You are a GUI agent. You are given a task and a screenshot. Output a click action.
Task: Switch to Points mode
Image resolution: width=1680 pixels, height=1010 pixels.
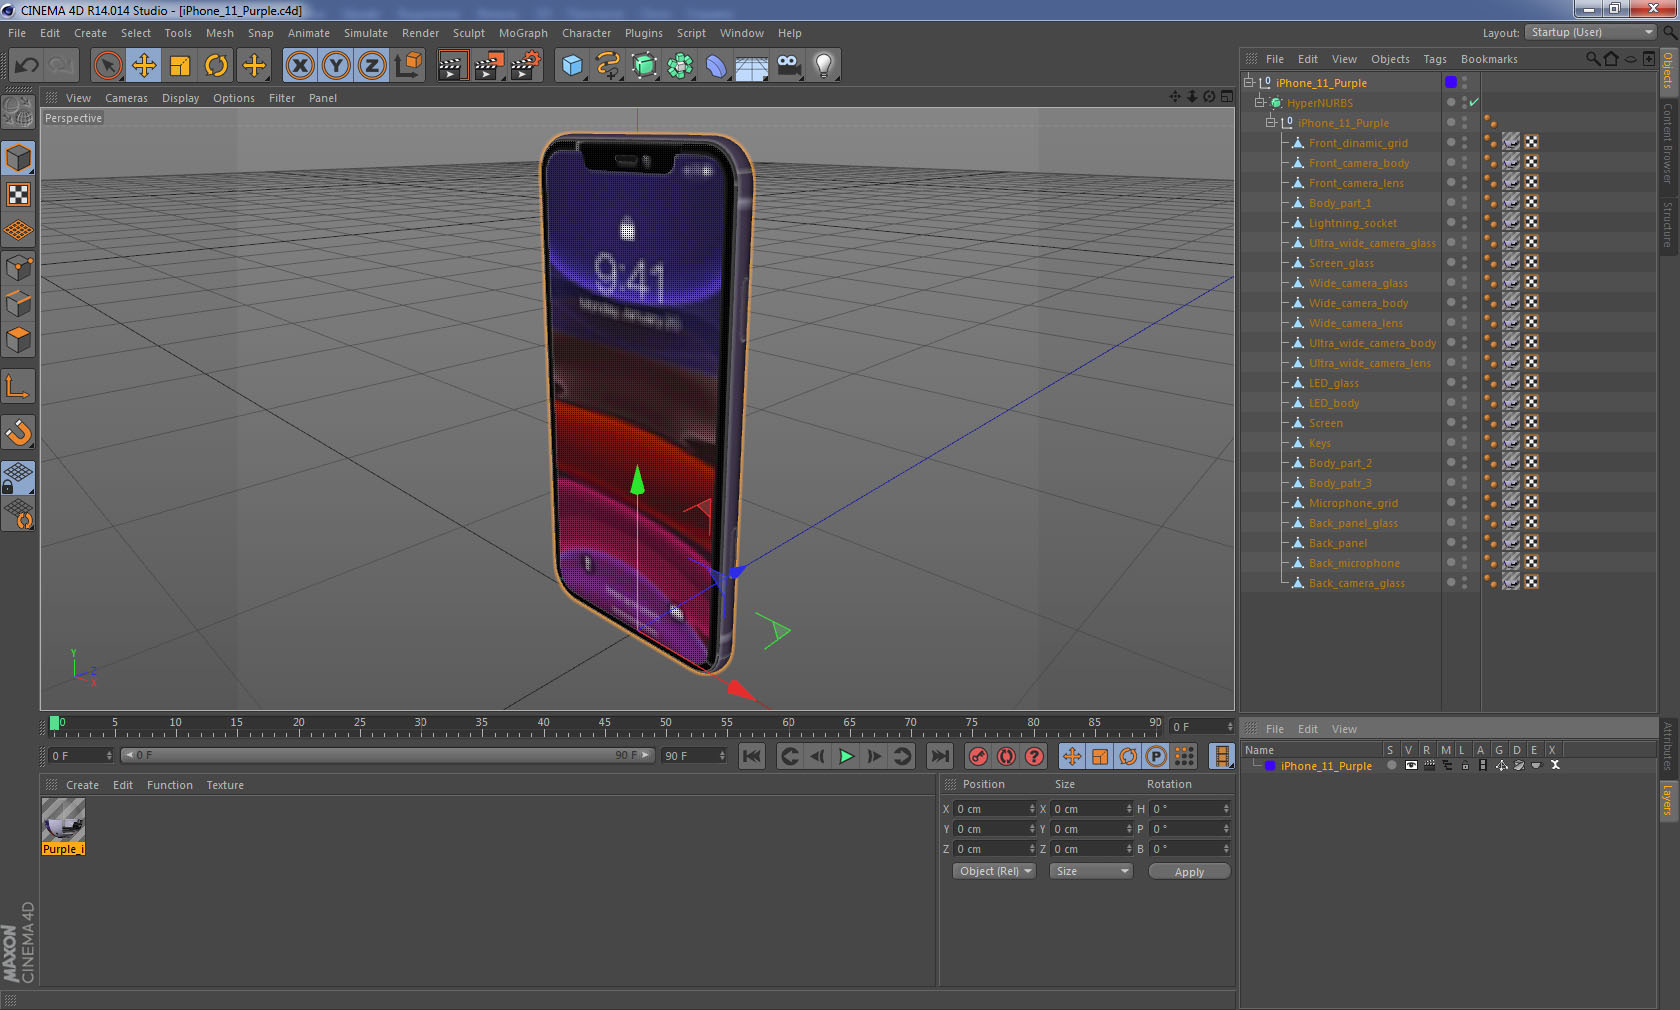coord(18,268)
